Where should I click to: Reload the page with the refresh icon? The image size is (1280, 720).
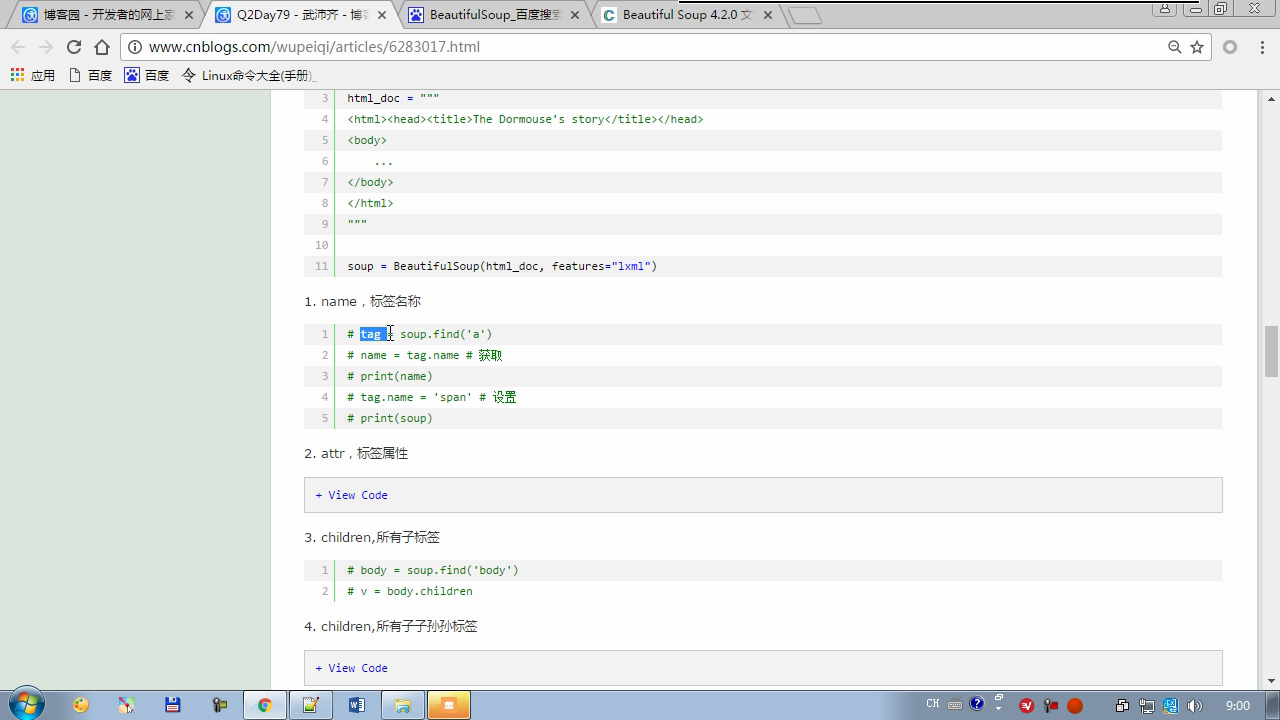click(73, 47)
